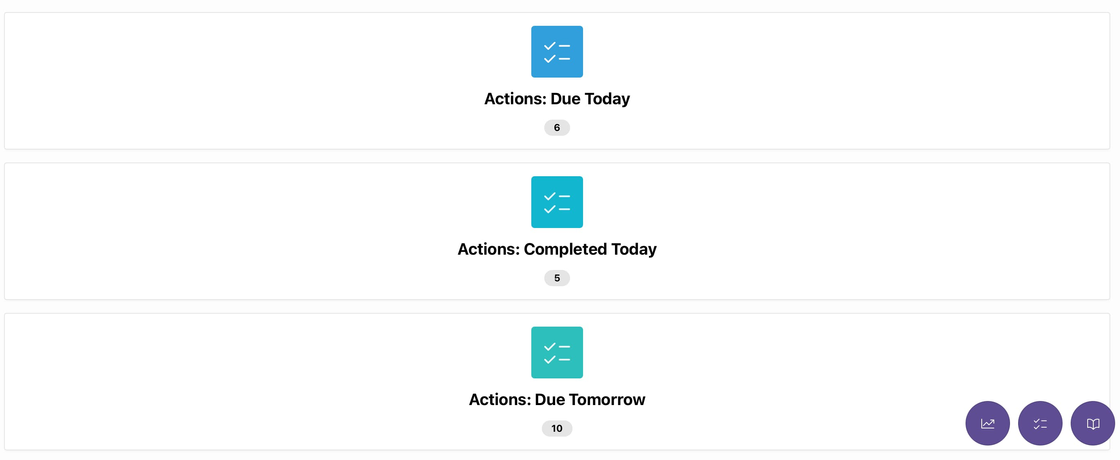Click the teal Due Tomorrow checklist icon
1120x460 pixels.
click(557, 352)
